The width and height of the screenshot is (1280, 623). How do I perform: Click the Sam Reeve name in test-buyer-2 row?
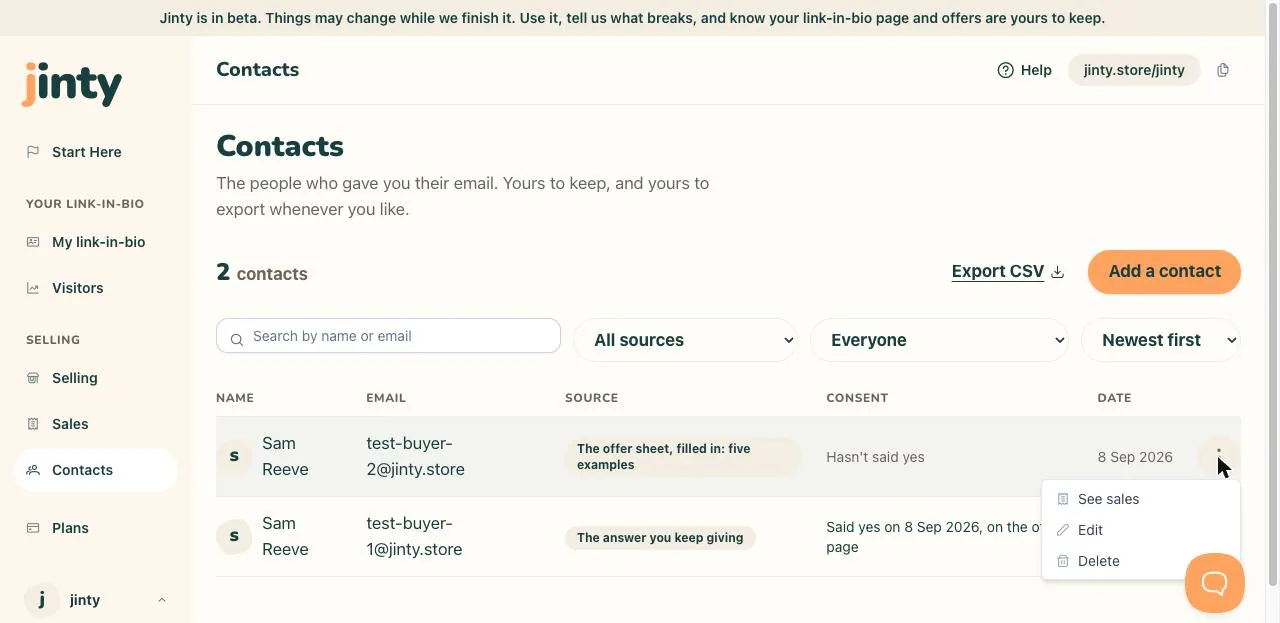tap(285, 456)
